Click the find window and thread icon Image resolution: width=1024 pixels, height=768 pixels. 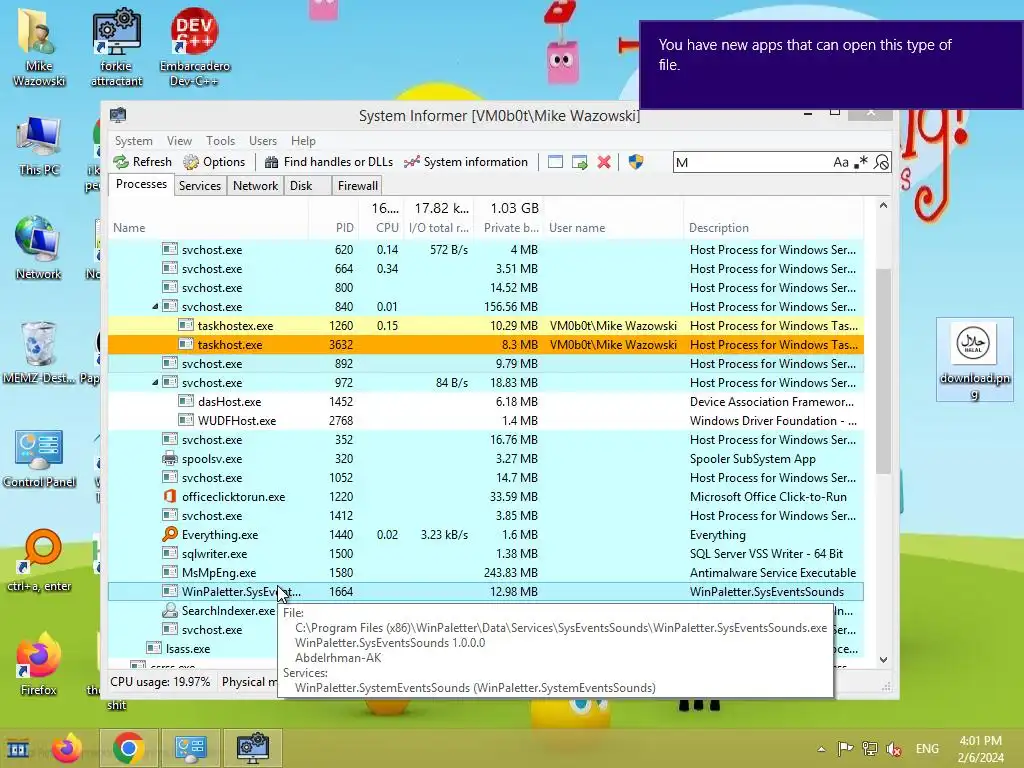pyautogui.click(x=579, y=162)
